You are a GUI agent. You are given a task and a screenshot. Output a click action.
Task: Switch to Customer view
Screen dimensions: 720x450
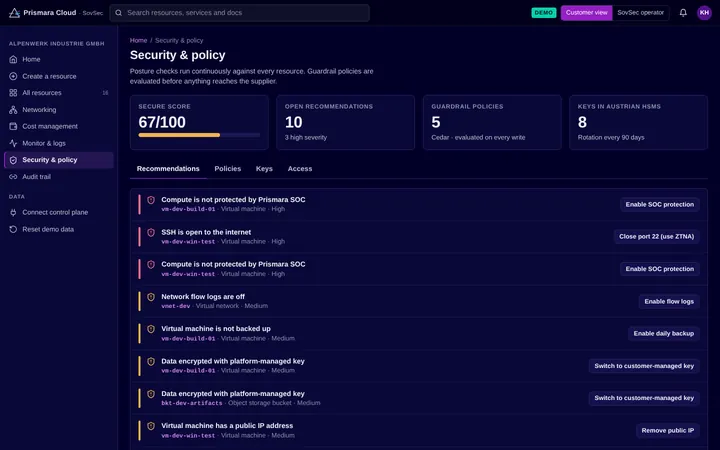(x=586, y=13)
